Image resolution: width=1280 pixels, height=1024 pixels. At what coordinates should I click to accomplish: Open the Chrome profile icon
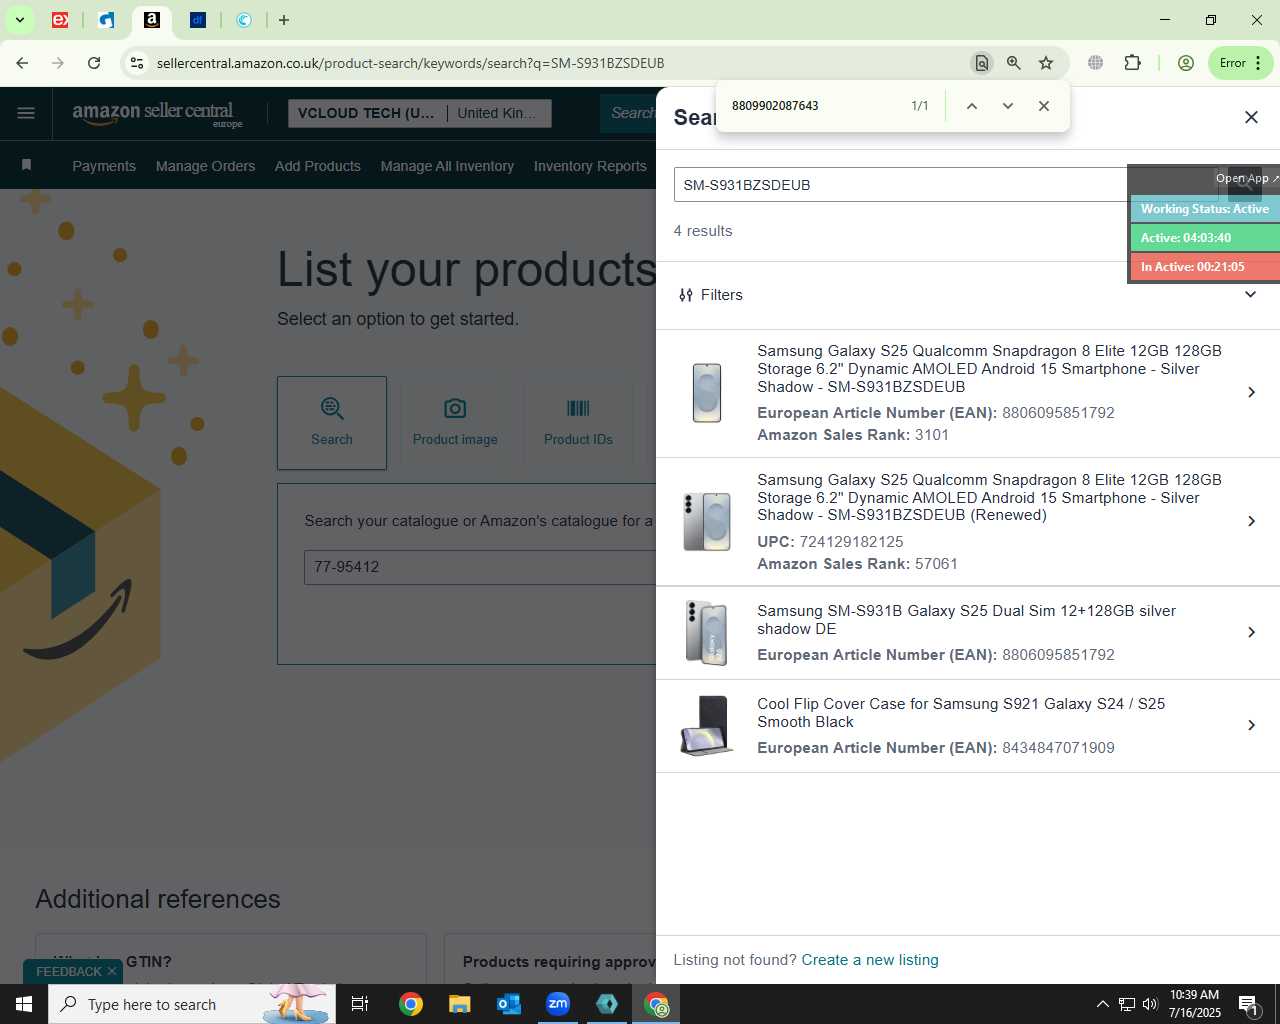1186,63
